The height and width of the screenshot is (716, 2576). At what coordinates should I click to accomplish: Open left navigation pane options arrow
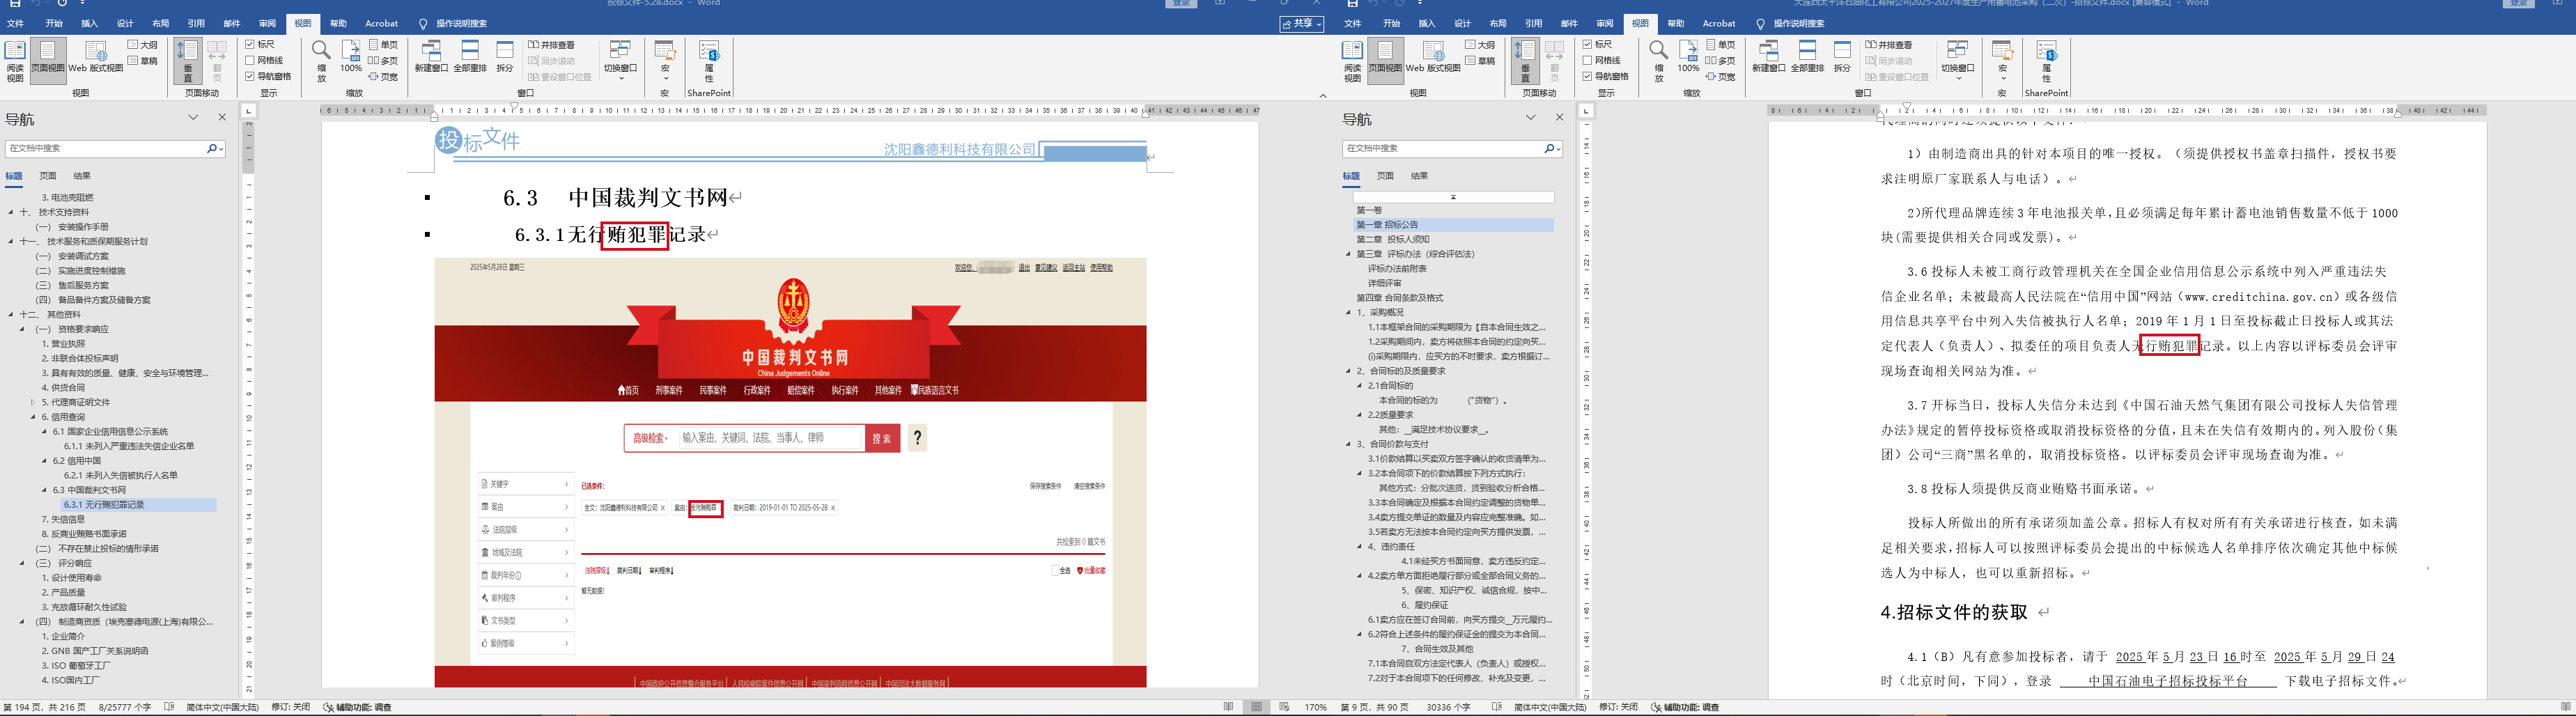193,118
